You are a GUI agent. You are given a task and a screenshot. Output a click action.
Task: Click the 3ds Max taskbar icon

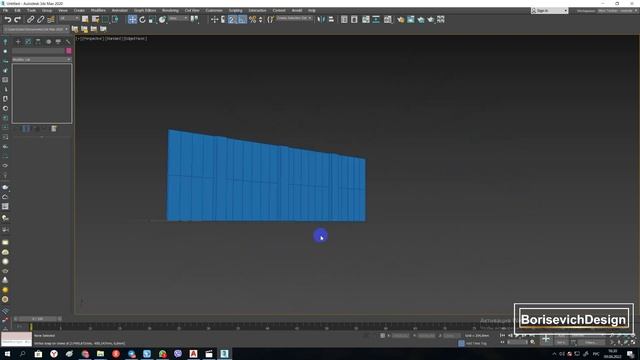click(x=224, y=354)
